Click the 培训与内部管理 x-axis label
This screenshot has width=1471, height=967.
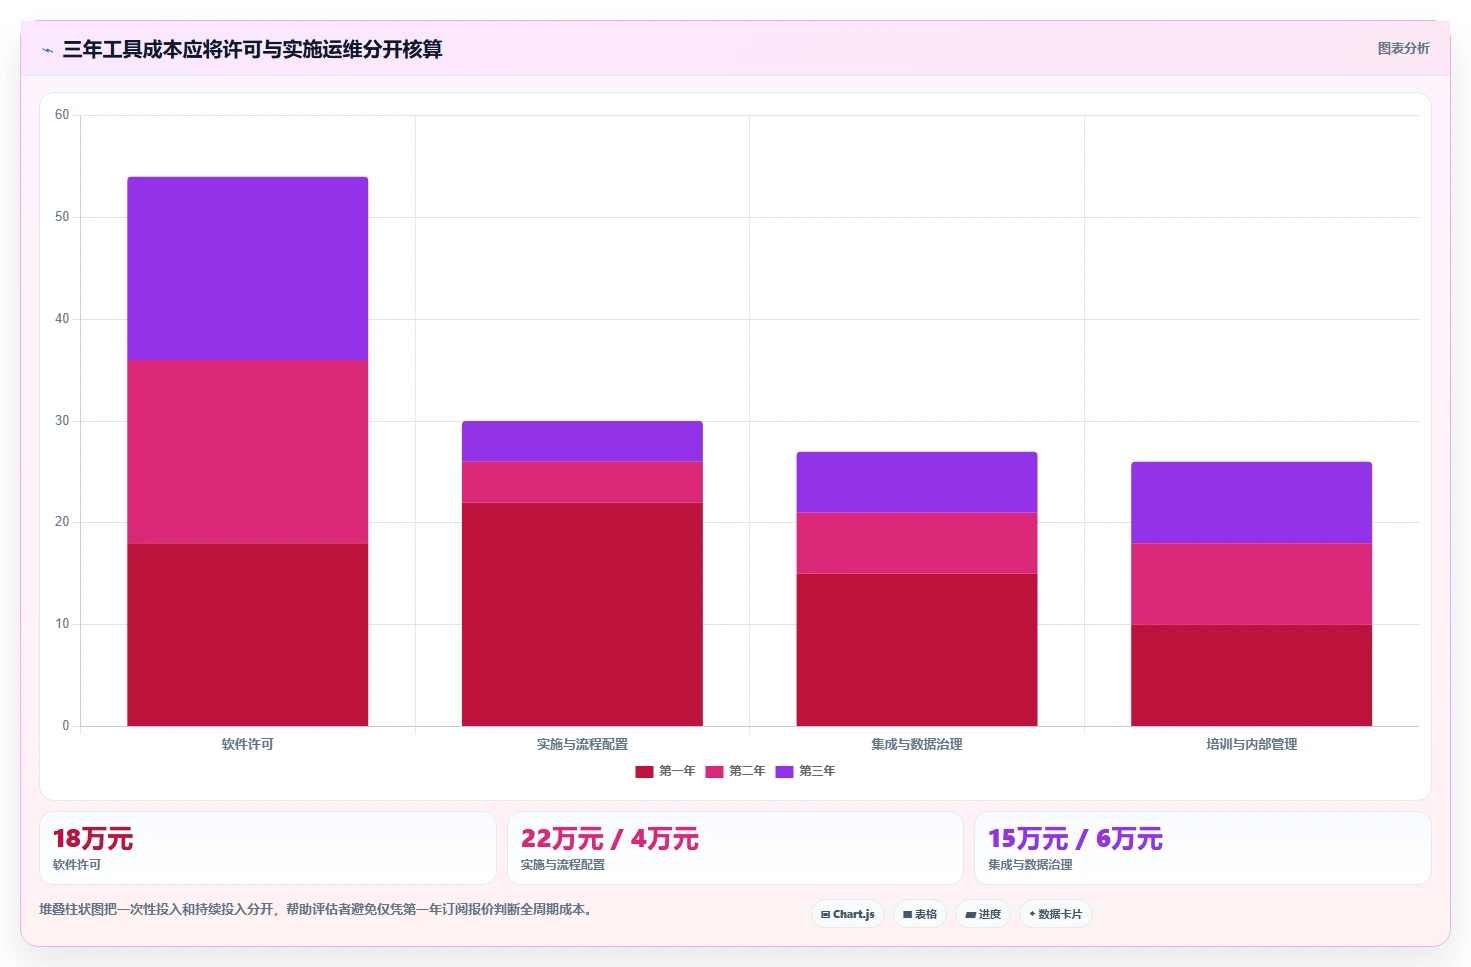1251,744
